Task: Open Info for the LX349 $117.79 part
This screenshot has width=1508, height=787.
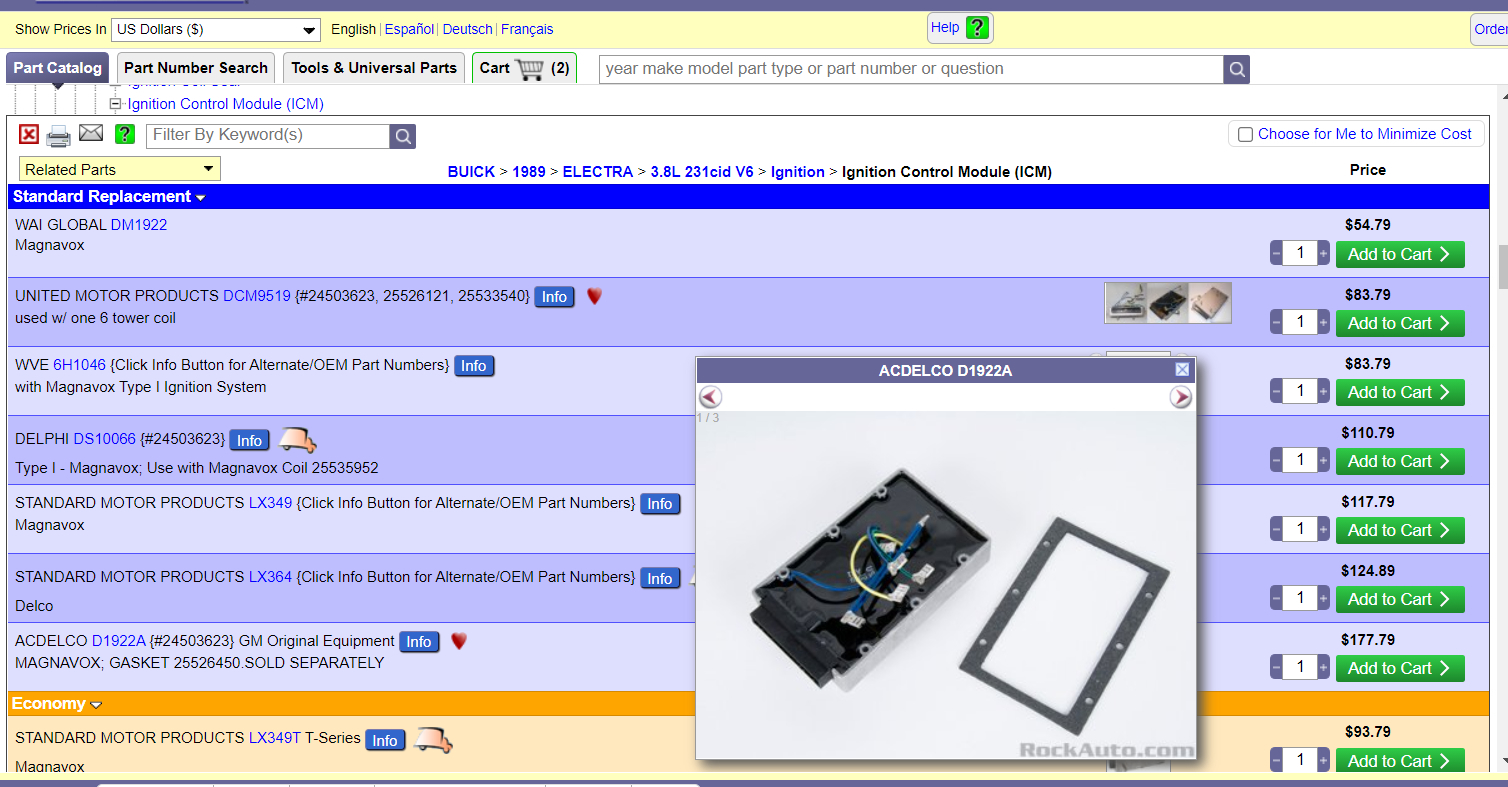Action: click(x=660, y=504)
